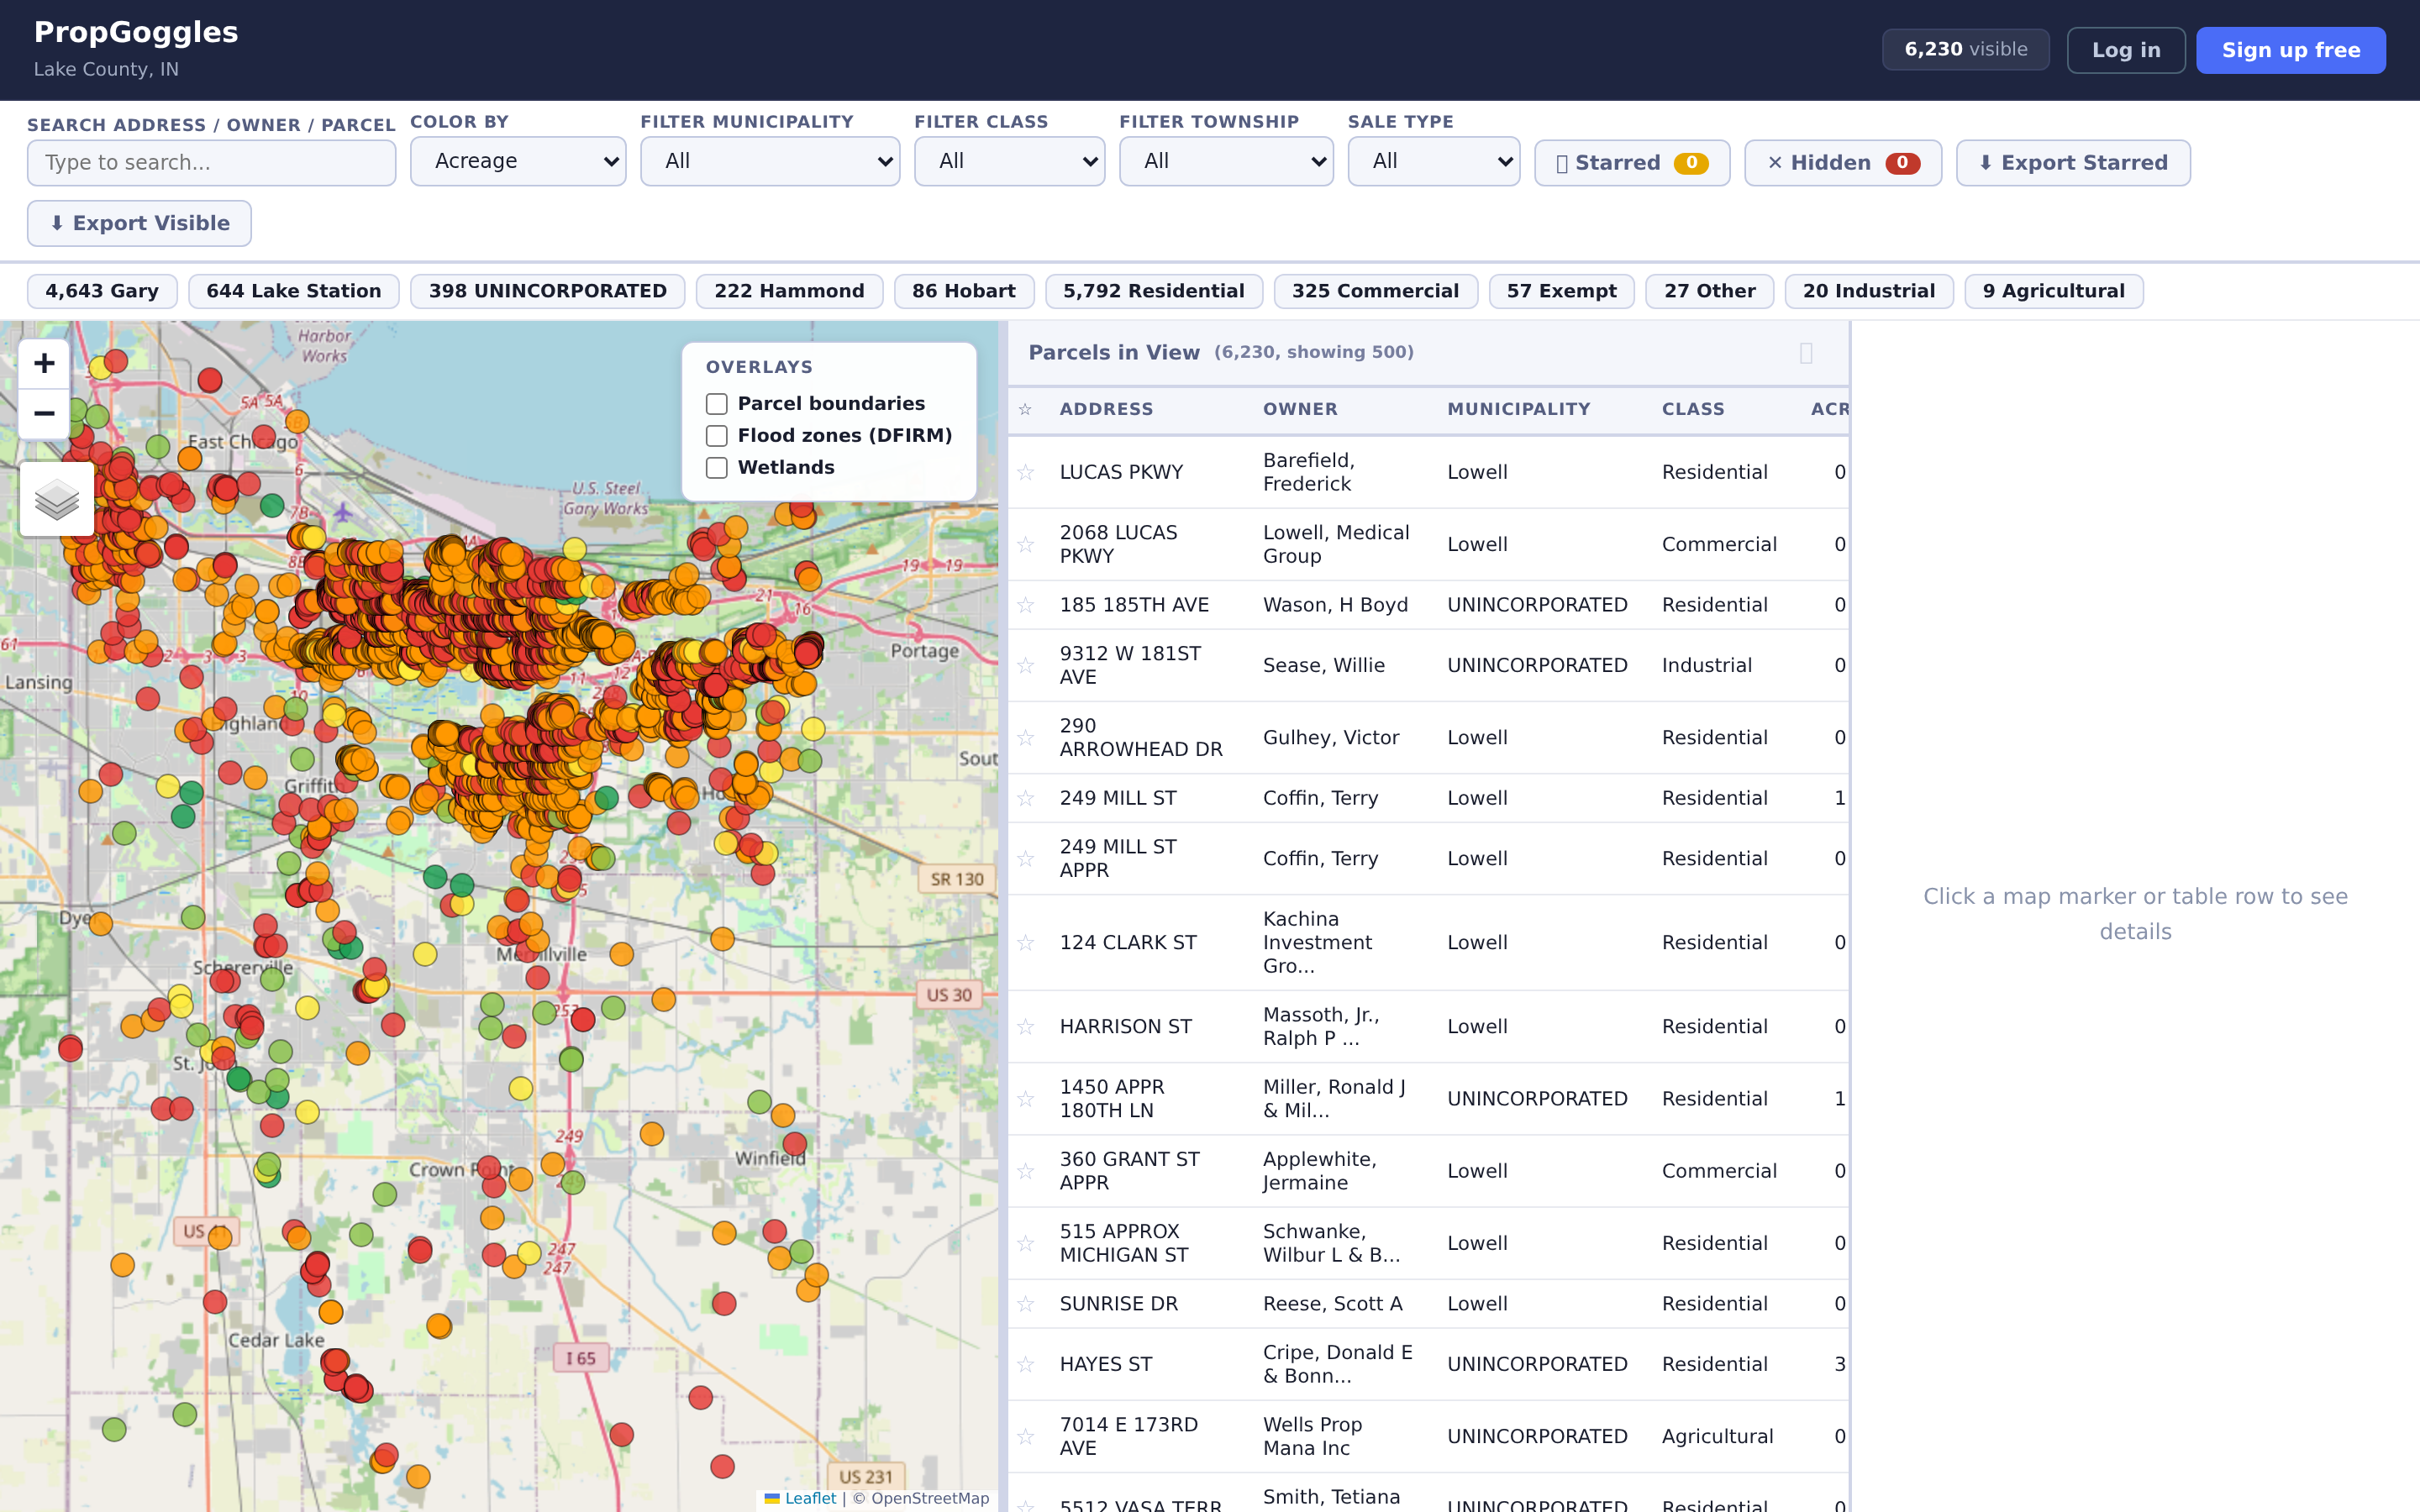Star the LUCAS PKWY Barefield row
2420x1512 pixels.
coord(1025,472)
